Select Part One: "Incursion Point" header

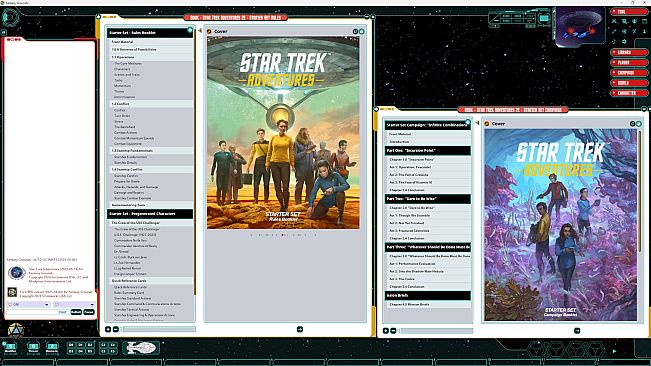[x=428, y=151]
